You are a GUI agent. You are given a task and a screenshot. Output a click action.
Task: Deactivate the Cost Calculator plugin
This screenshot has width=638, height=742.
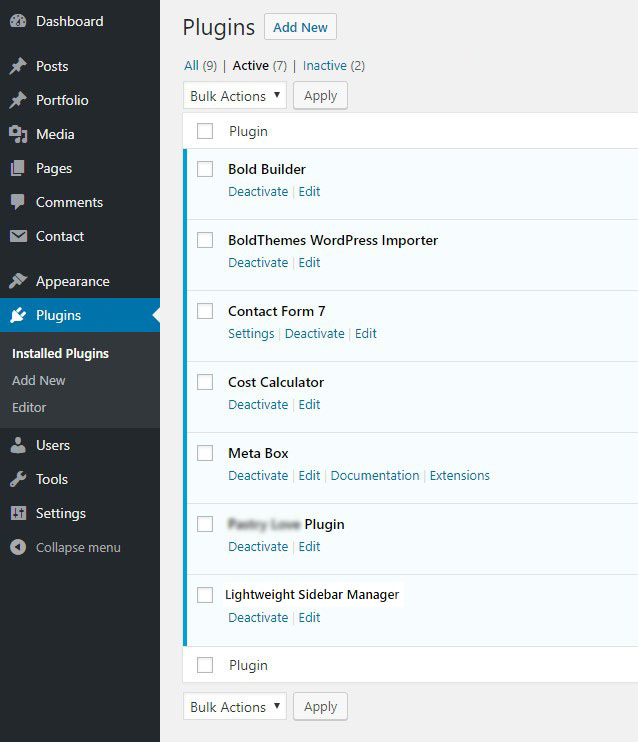pos(258,405)
